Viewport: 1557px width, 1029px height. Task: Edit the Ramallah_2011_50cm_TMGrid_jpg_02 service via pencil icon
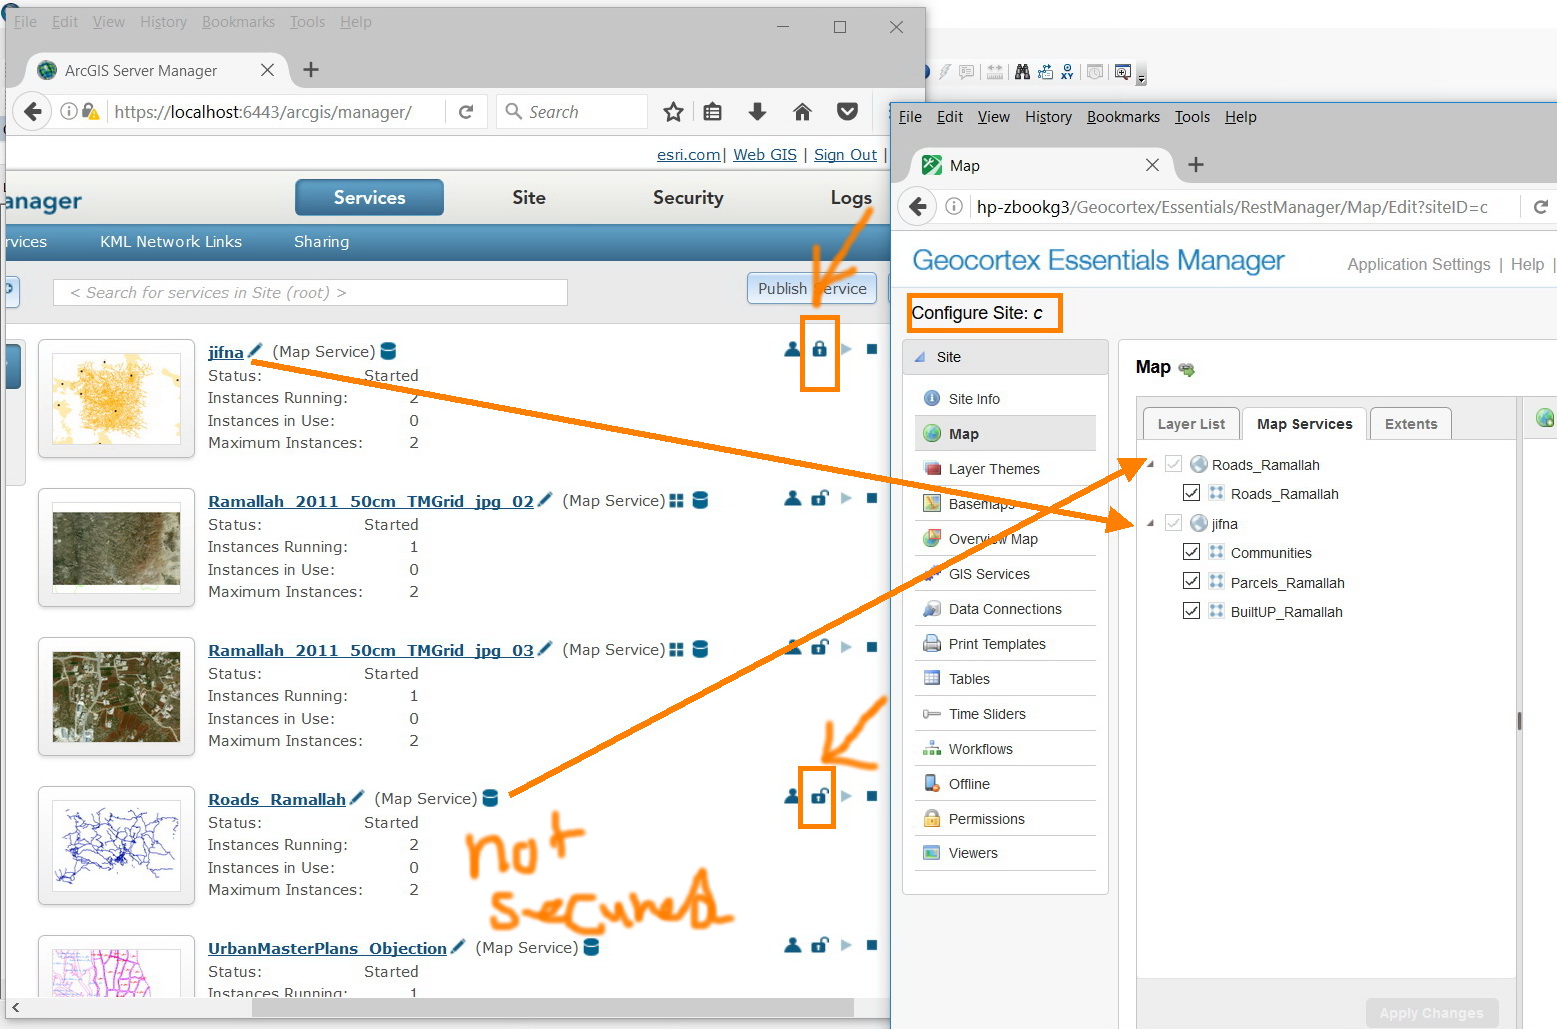(x=545, y=500)
